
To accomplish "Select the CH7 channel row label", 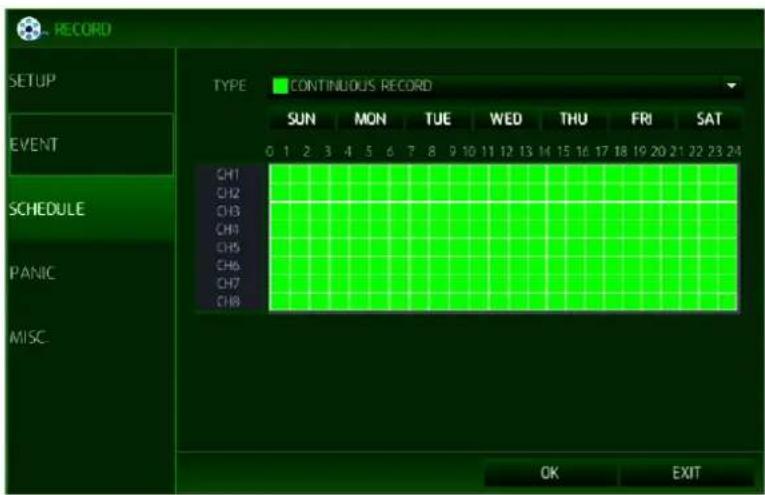I will coord(228,283).
